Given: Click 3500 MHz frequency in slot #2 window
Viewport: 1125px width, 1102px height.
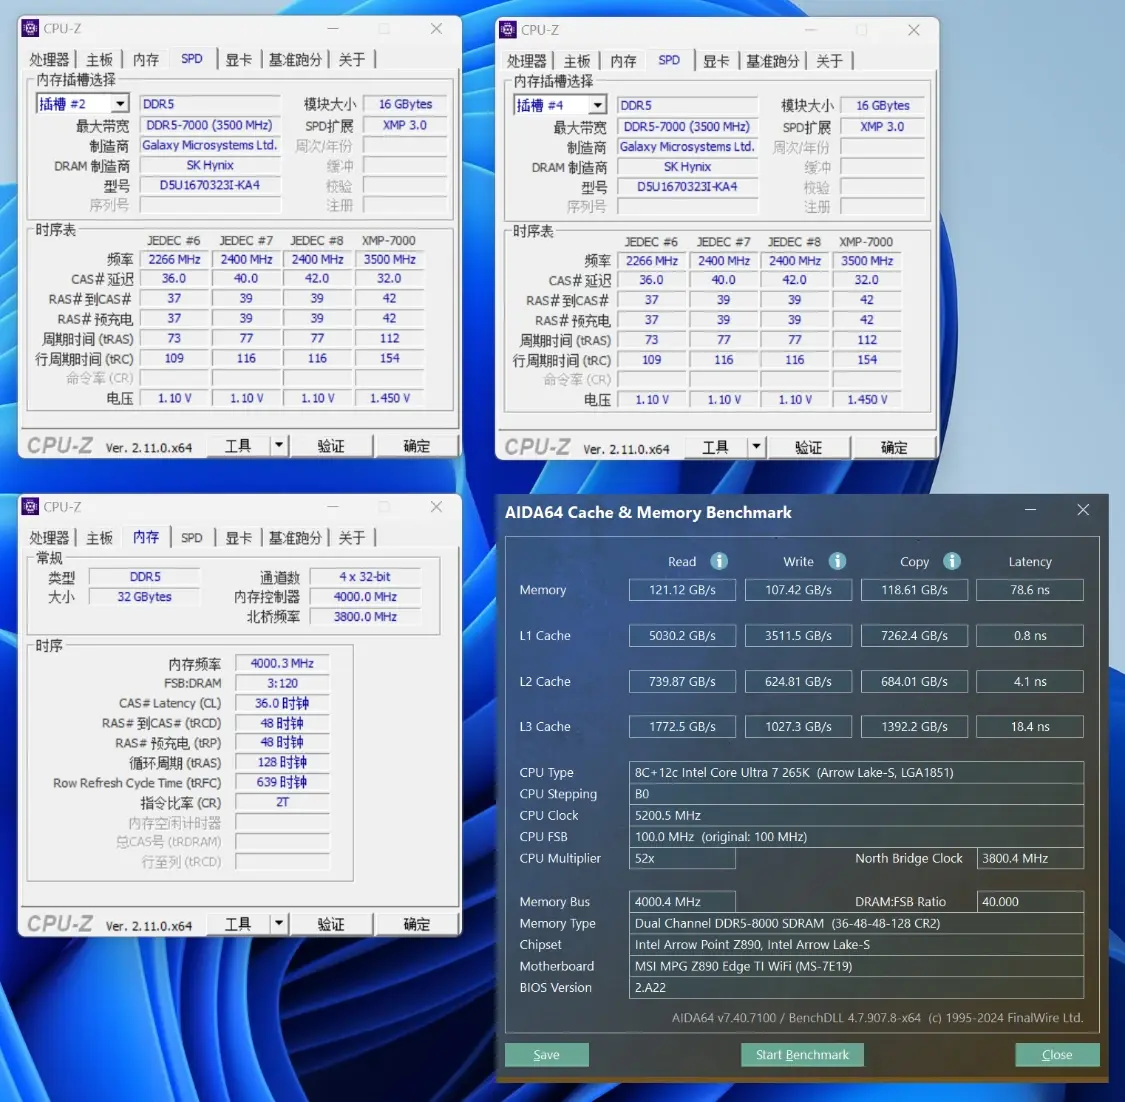Looking at the screenshot, I should [389, 260].
